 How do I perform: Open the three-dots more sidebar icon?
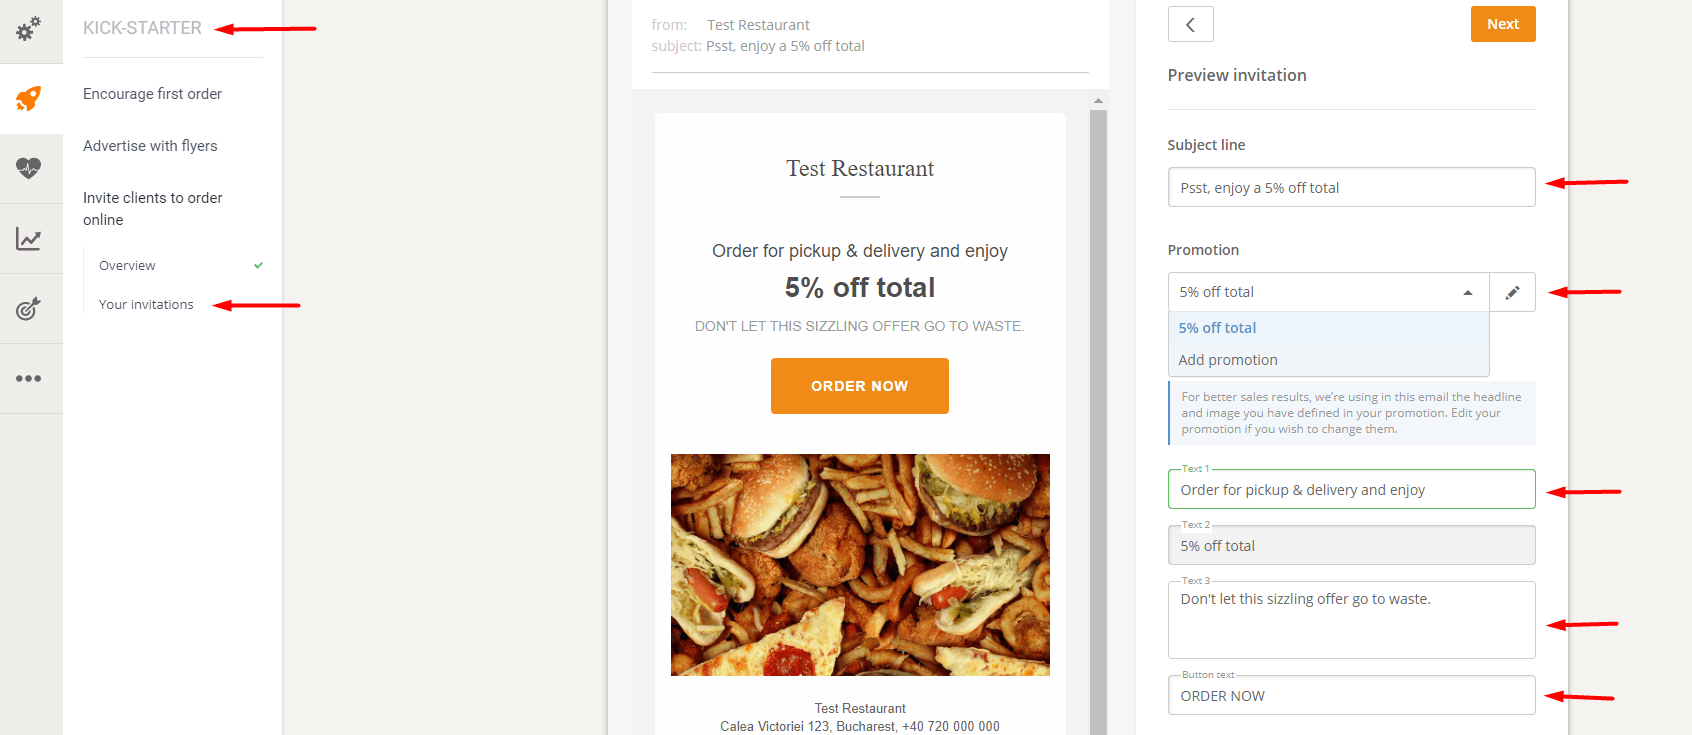pos(29,379)
